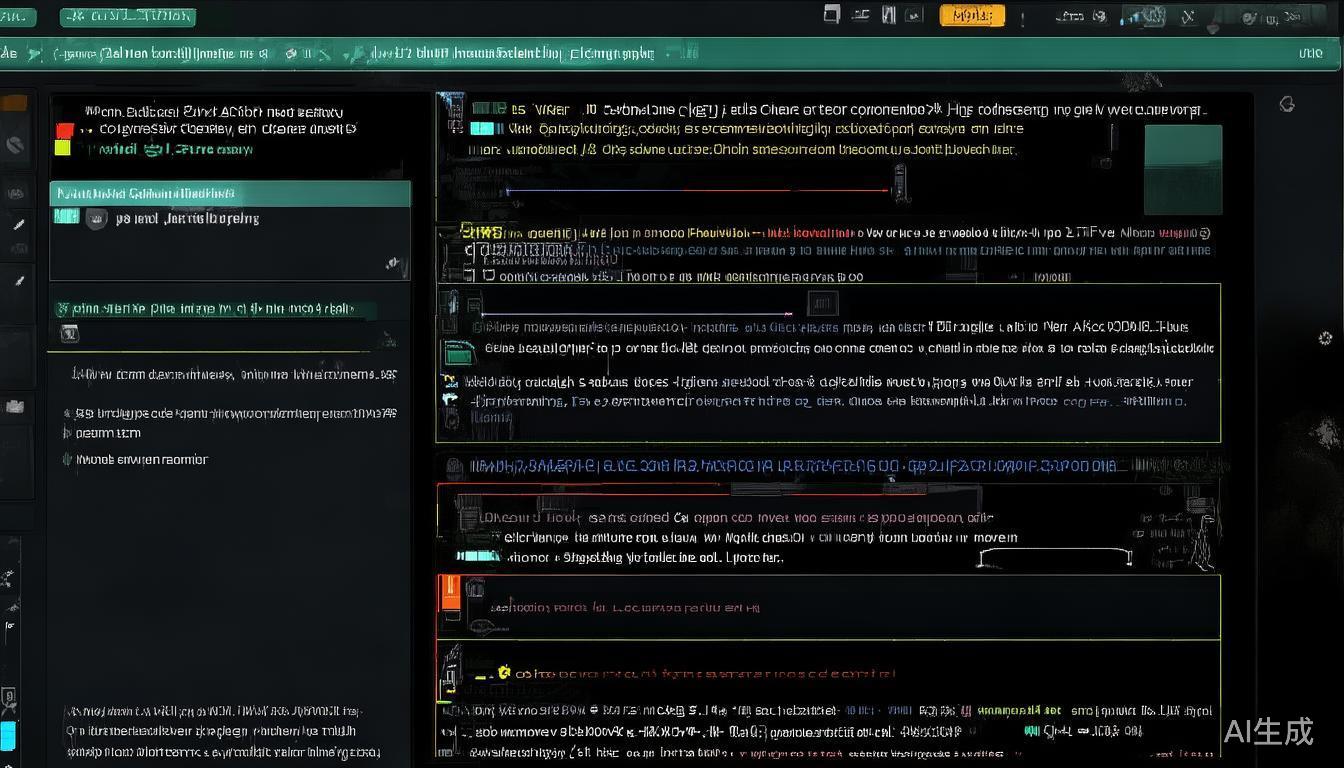Toggle the cyan switch in the lower middle section
Screen dimensions: 1344x768
pyautogui.click(x=477, y=556)
